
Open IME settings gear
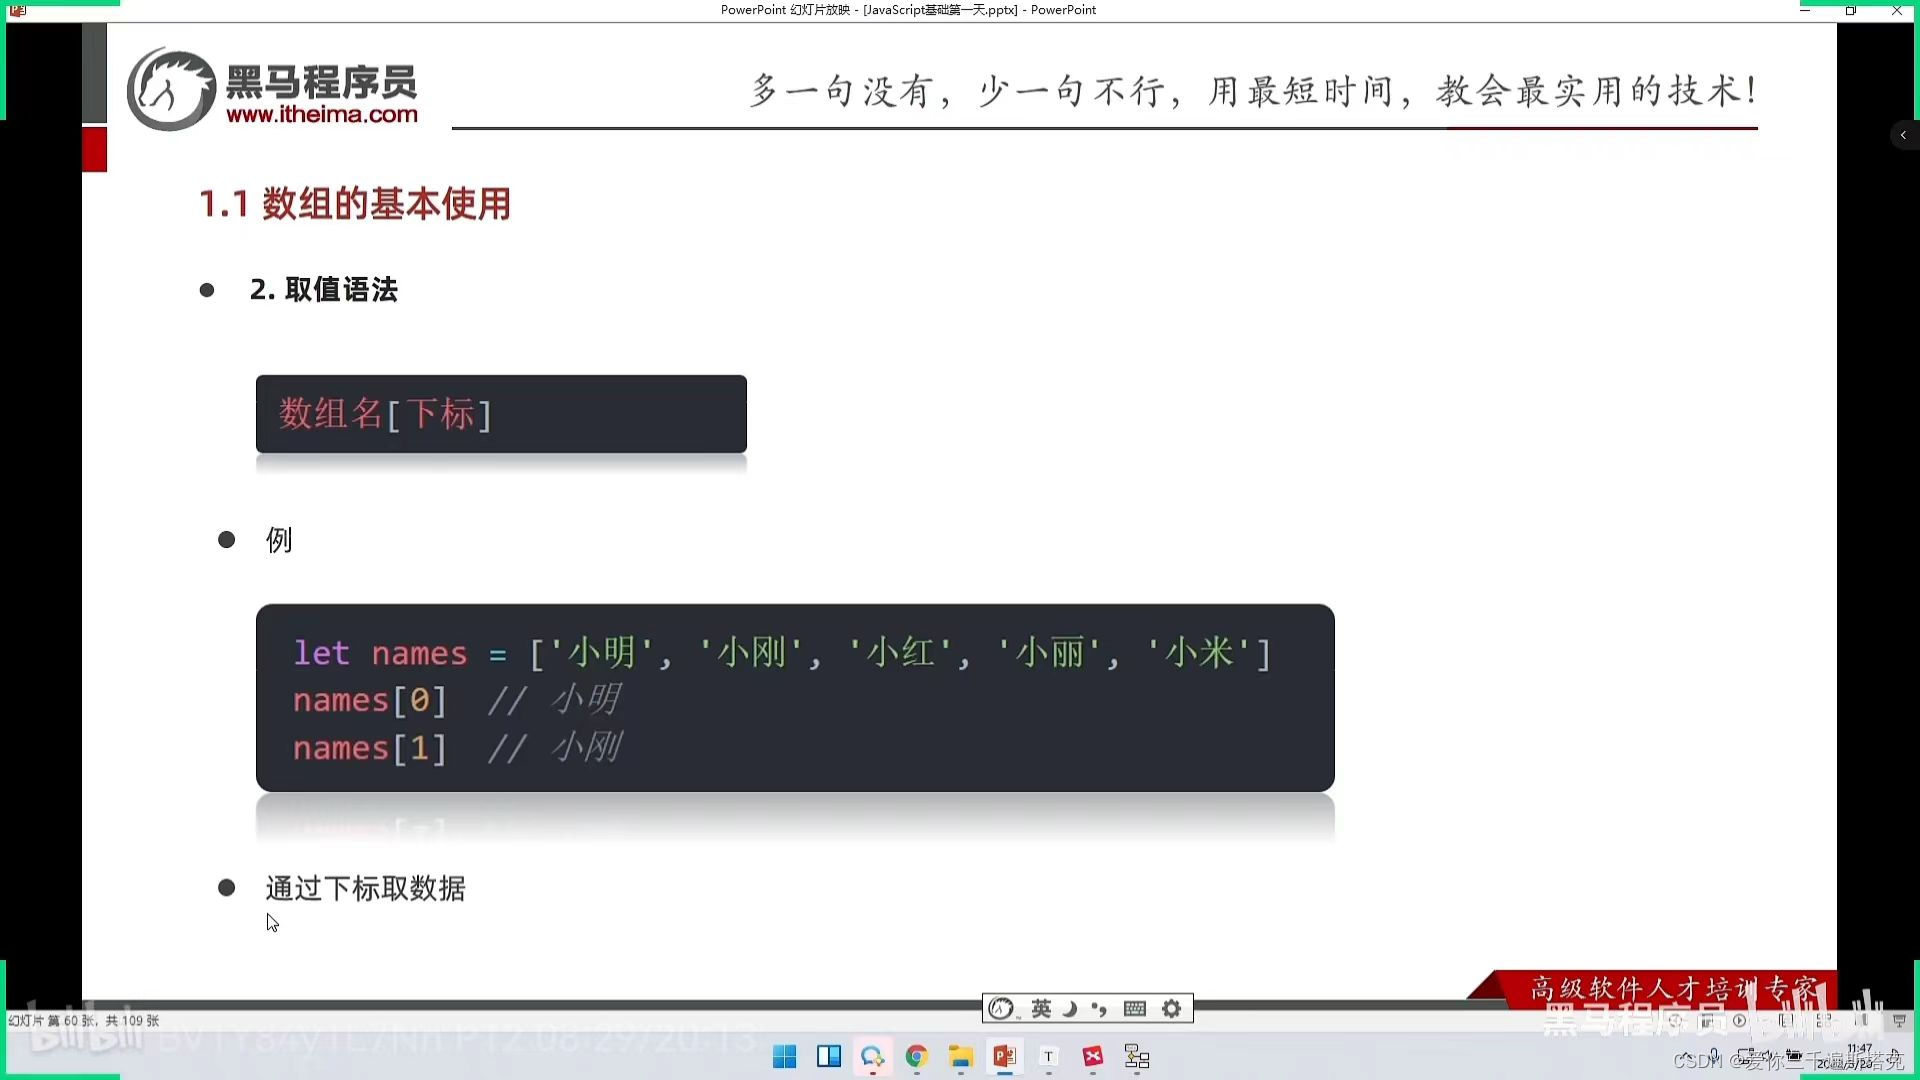(x=1172, y=1009)
